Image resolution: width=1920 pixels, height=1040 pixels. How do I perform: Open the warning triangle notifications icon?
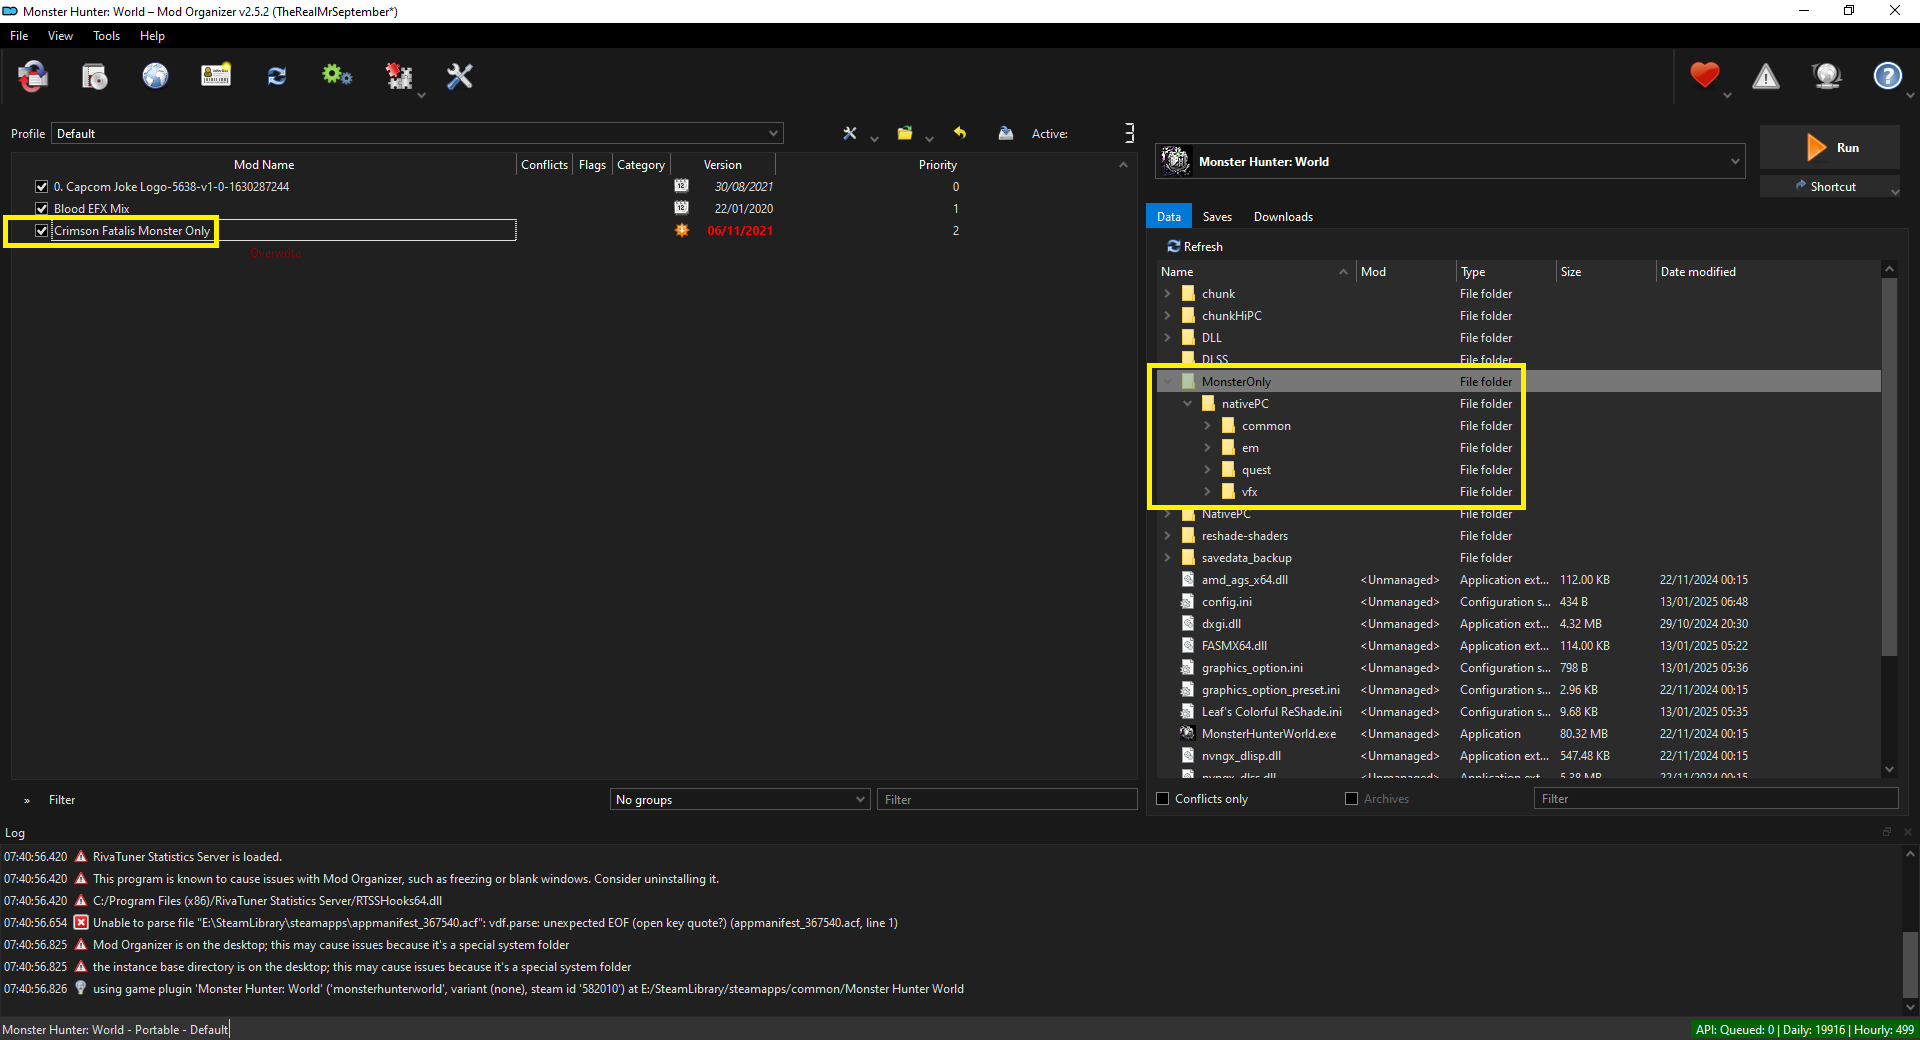(1766, 76)
